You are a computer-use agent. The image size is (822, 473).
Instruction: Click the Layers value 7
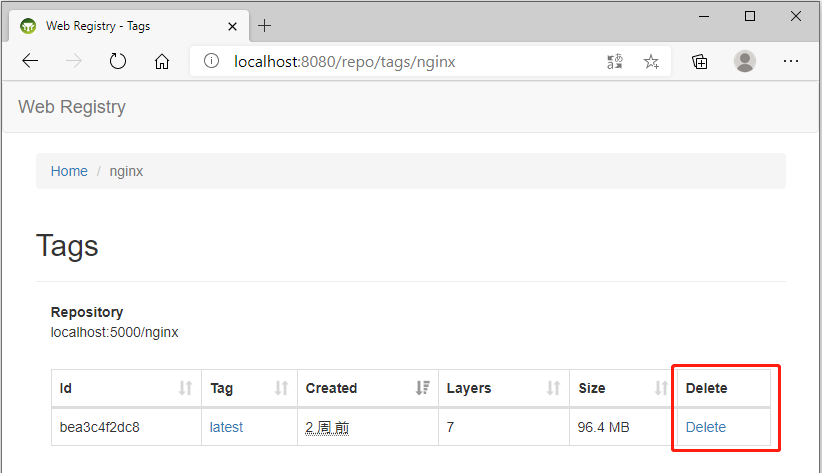tap(450, 427)
